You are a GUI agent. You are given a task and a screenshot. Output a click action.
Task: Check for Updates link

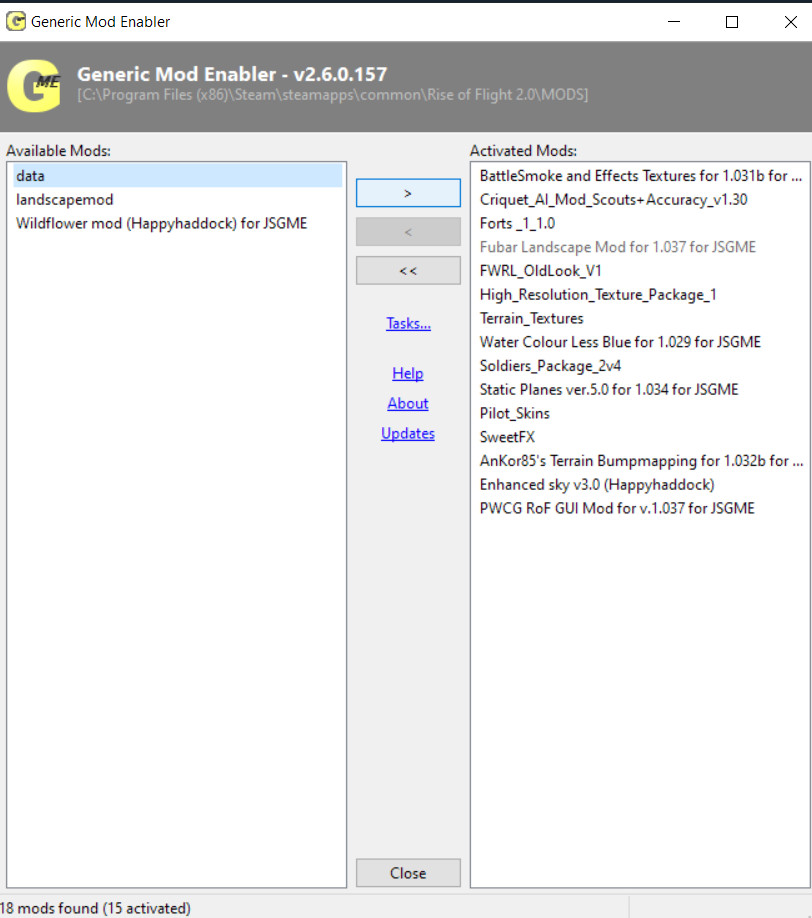click(407, 433)
